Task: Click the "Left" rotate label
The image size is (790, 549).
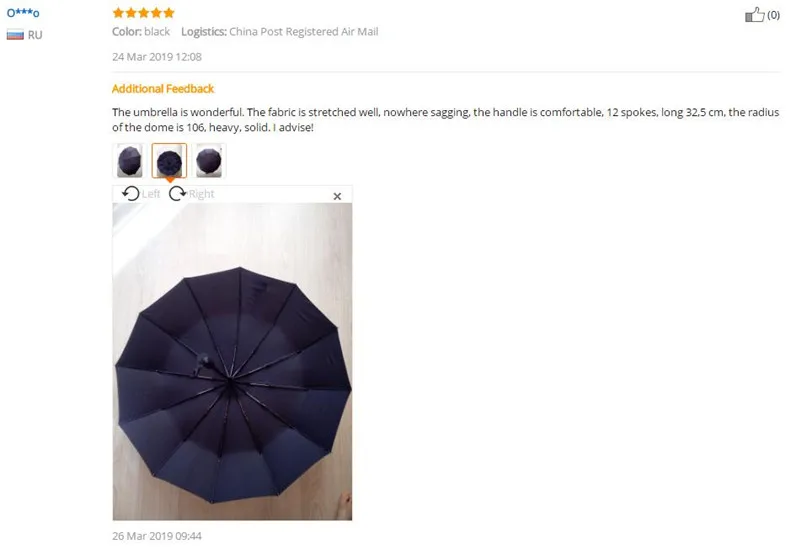Action: coord(151,194)
